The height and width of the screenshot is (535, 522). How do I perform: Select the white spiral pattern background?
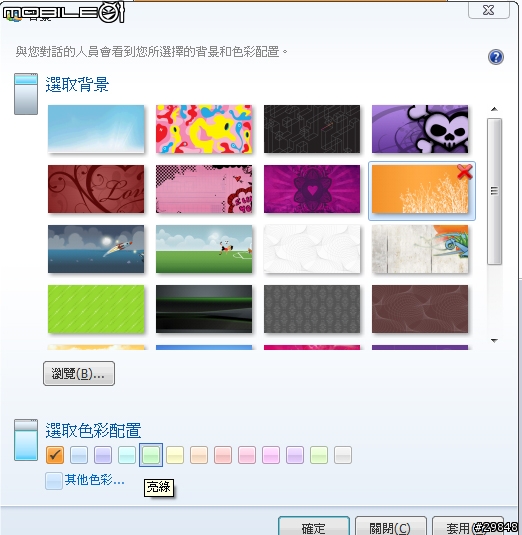pos(312,249)
